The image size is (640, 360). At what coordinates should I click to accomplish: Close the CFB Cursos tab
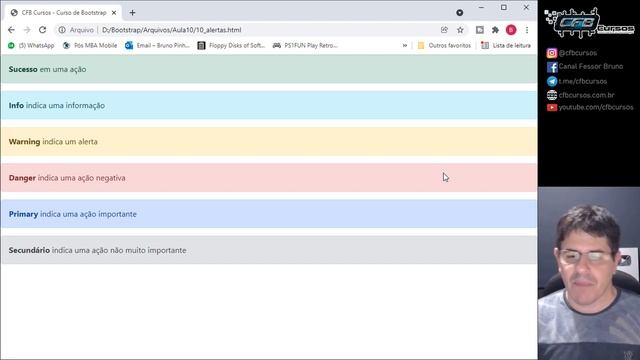(114, 13)
